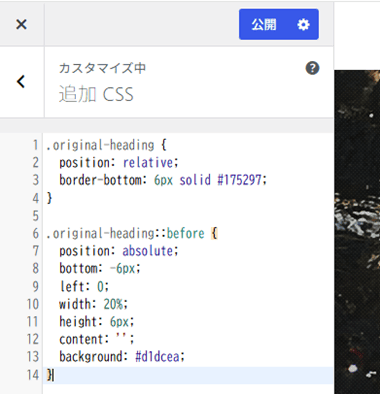380x394 pixels.
Task: Click the 追加 CSS section title
Action: coord(96,94)
